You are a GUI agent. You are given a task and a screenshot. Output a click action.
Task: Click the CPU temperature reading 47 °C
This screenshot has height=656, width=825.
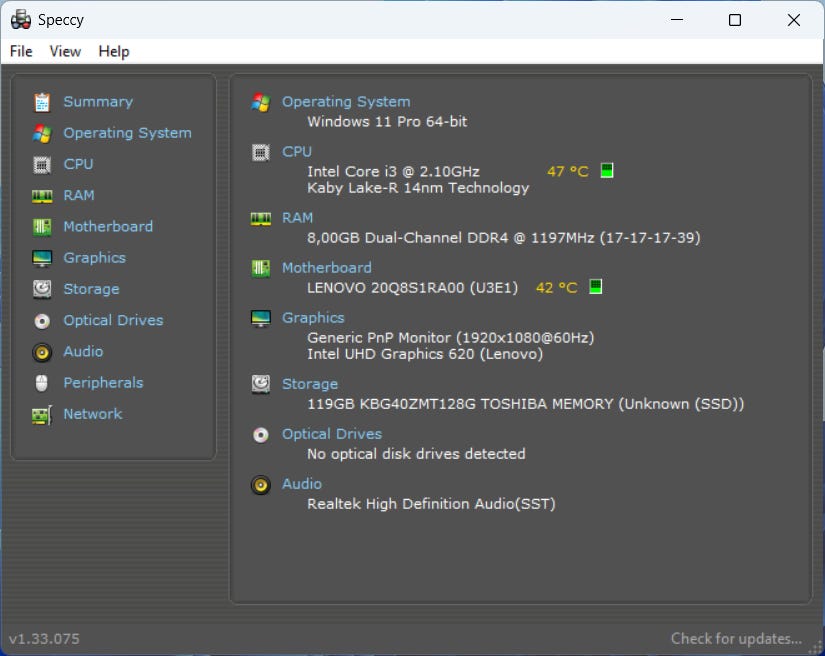pos(567,171)
